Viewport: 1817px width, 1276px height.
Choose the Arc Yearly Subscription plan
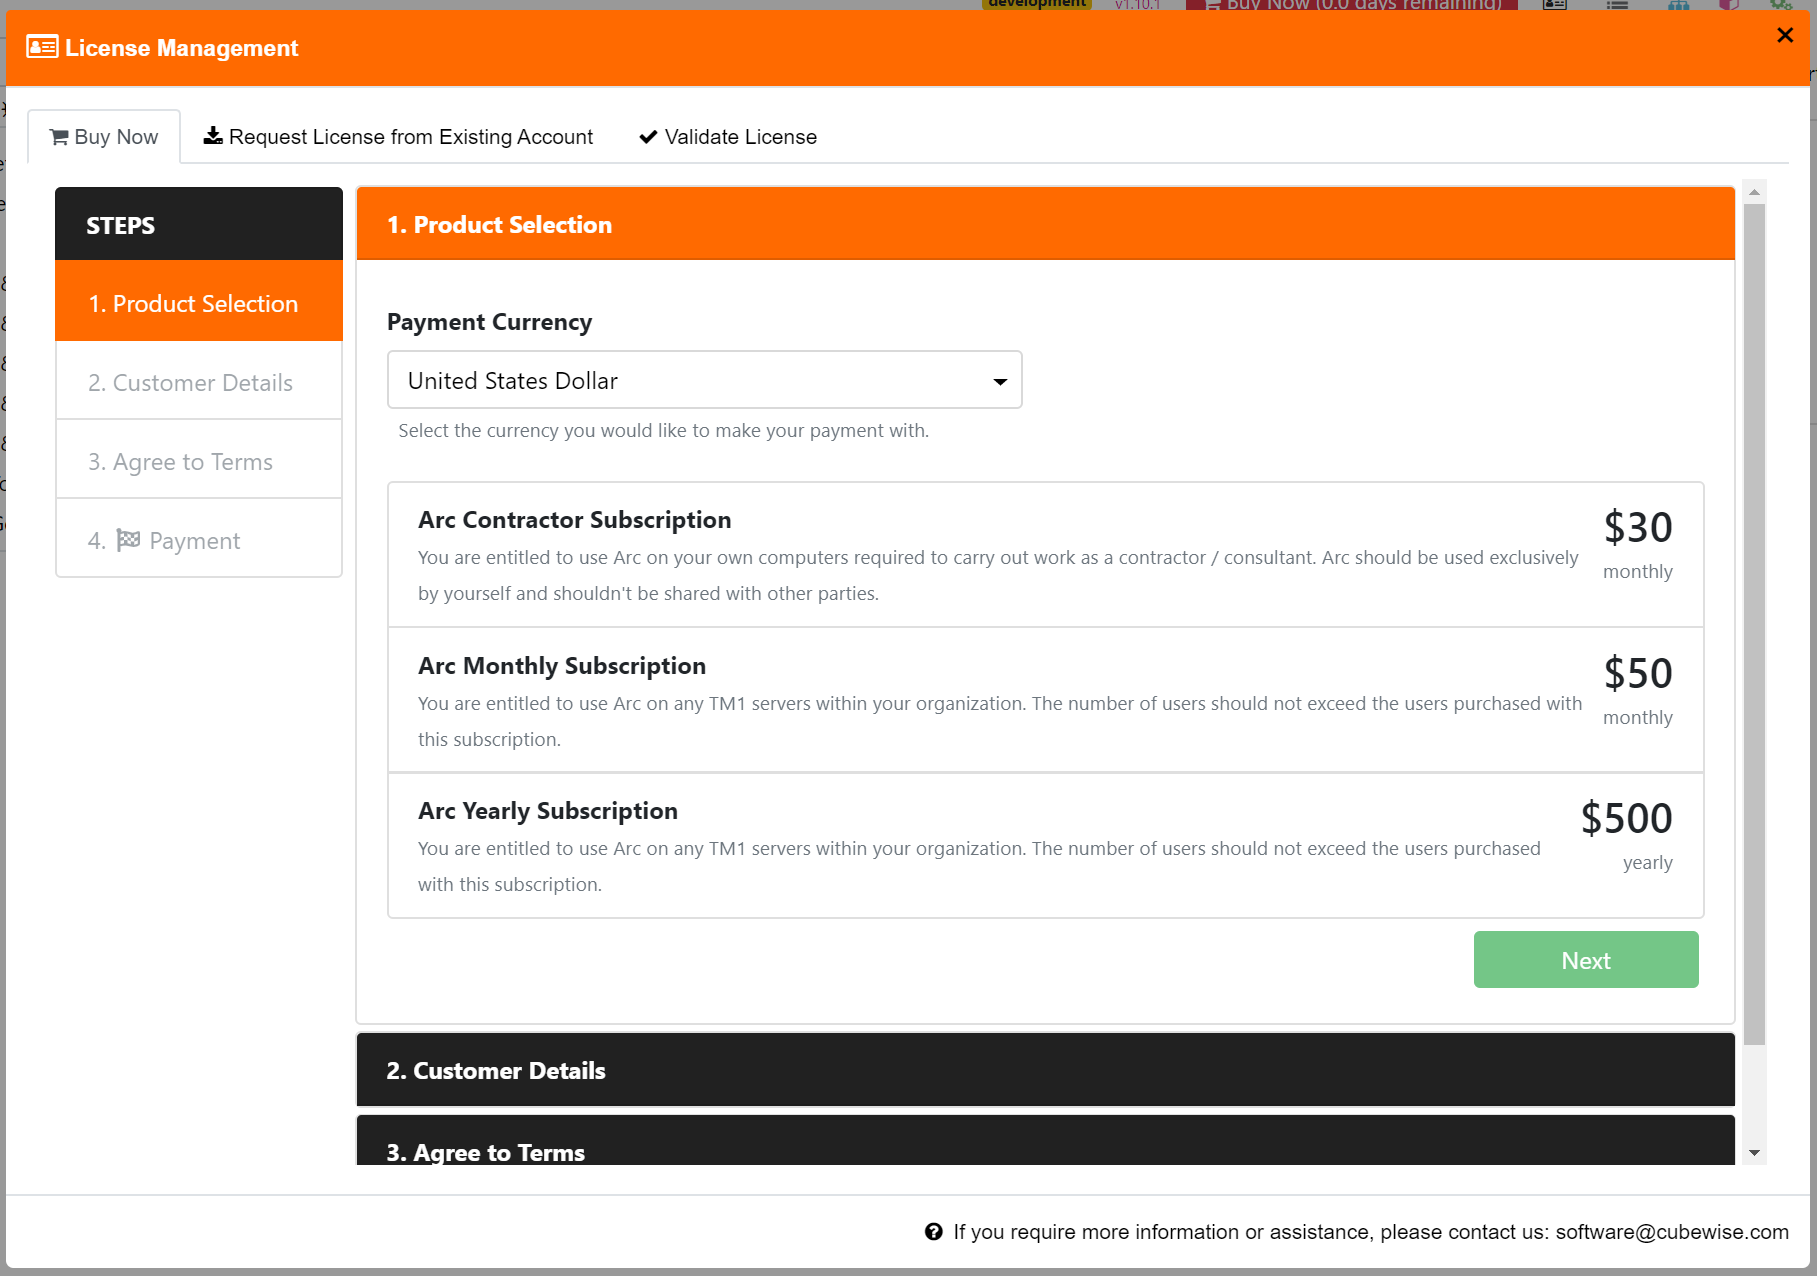1046,846
